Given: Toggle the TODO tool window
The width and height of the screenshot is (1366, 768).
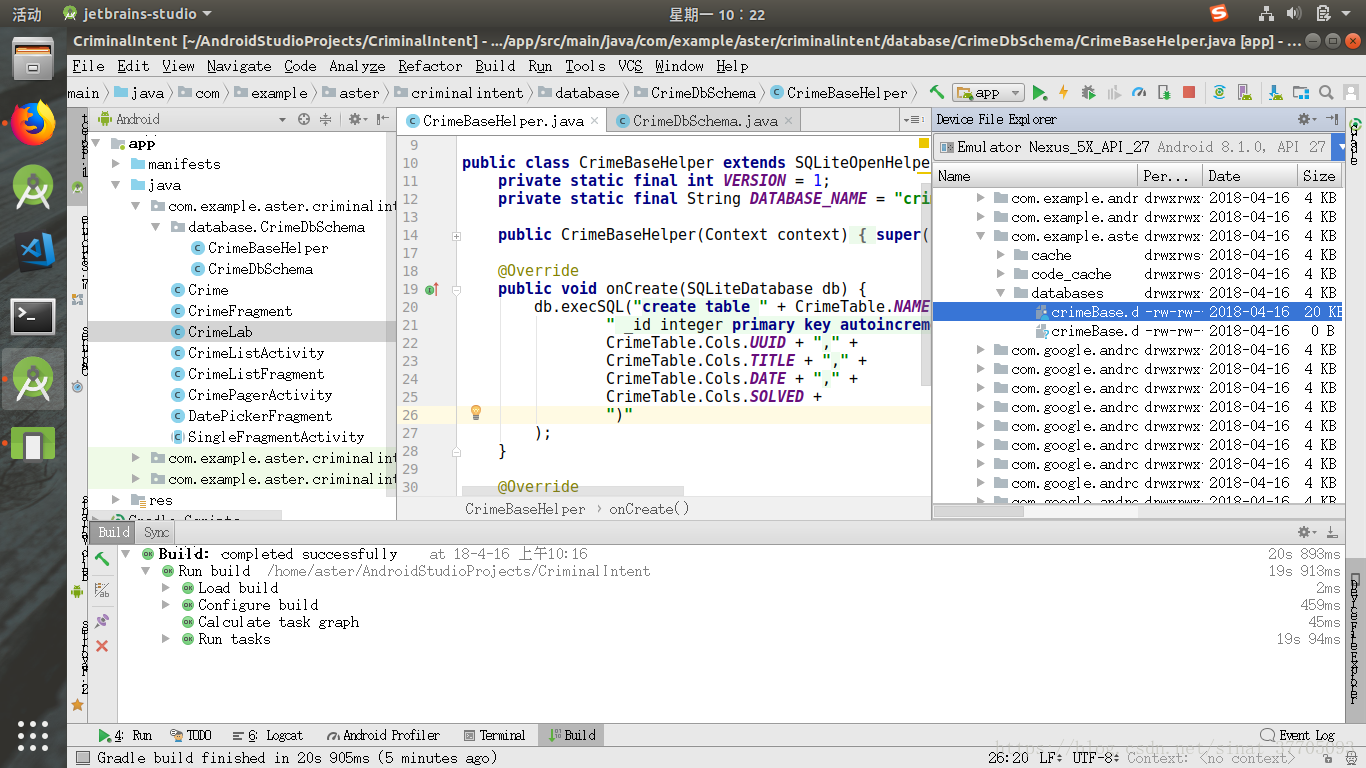Looking at the screenshot, I should [191, 735].
